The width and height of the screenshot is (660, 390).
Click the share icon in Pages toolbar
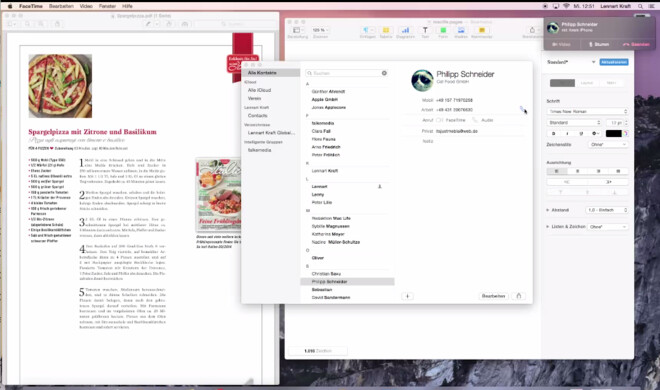(x=532, y=30)
